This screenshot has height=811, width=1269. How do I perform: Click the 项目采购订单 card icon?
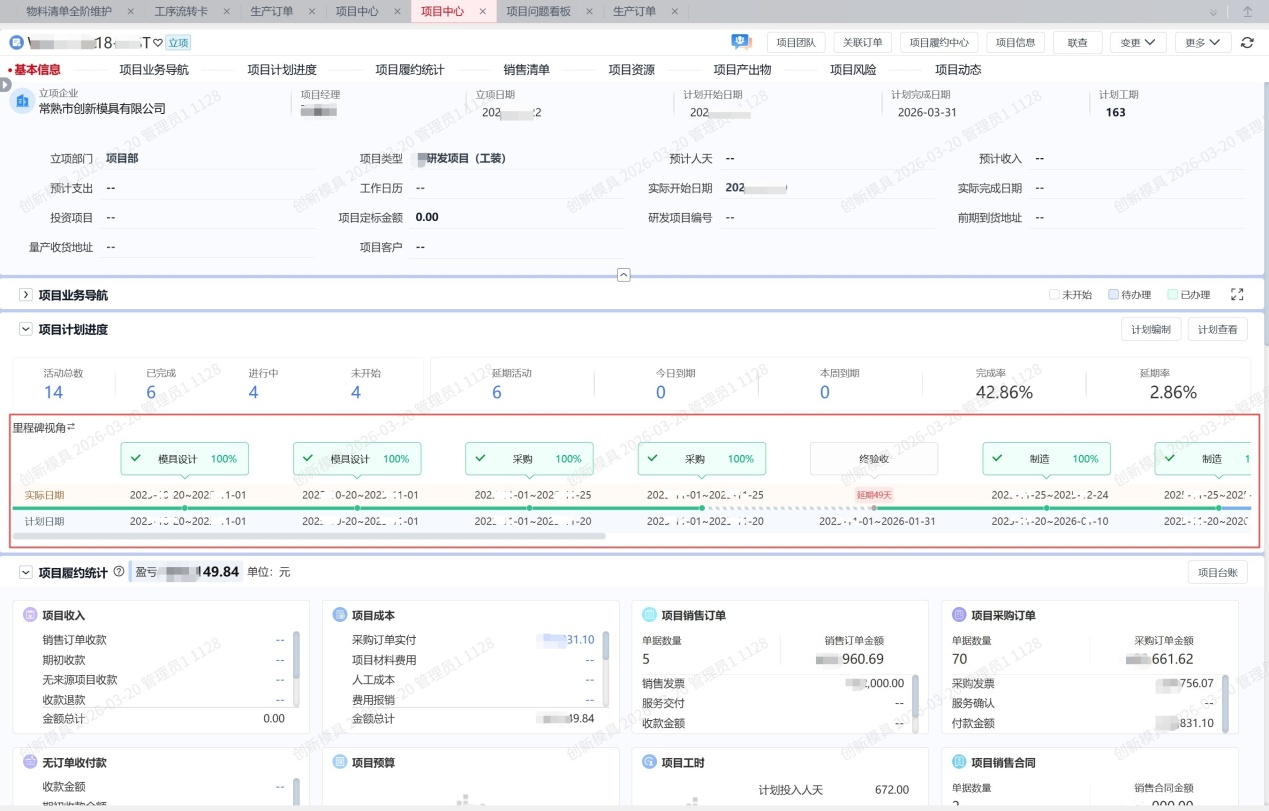958,615
